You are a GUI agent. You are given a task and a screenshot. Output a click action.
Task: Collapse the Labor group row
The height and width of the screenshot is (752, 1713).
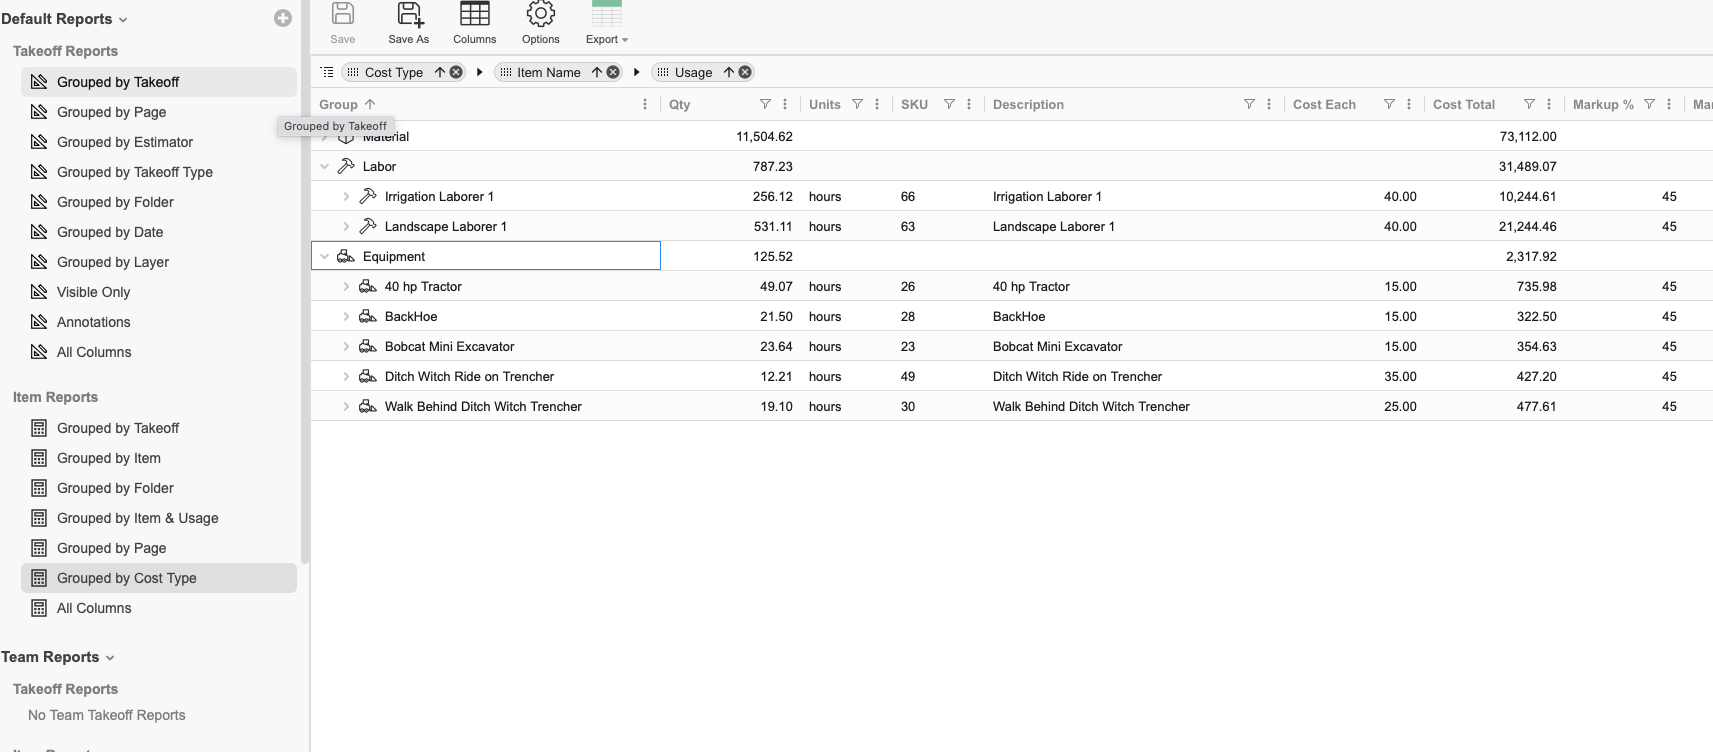pos(324,166)
